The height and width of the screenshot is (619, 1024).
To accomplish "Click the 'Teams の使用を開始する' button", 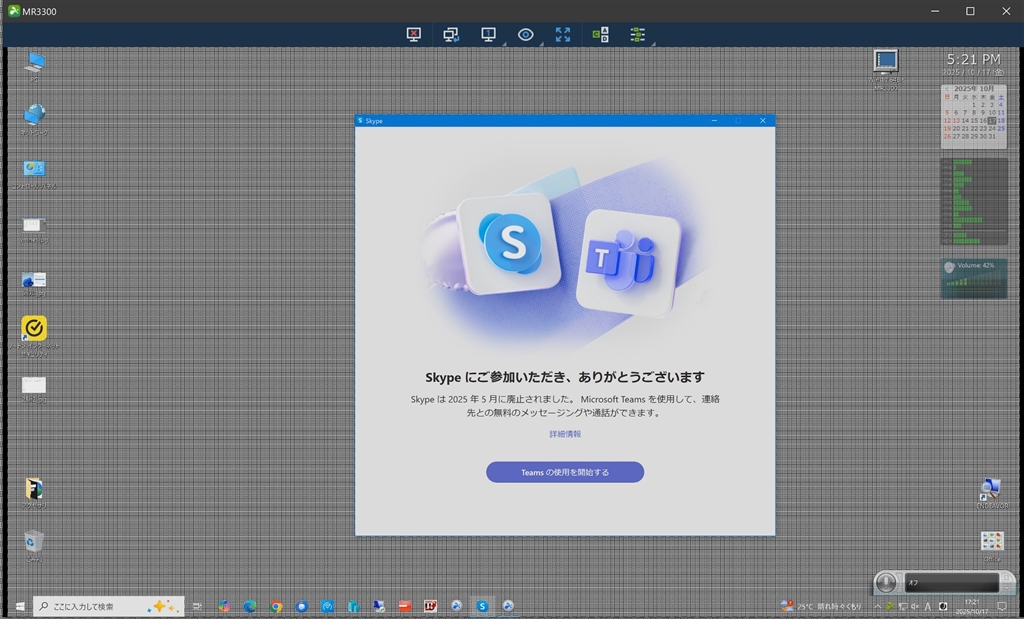I will point(565,472).
